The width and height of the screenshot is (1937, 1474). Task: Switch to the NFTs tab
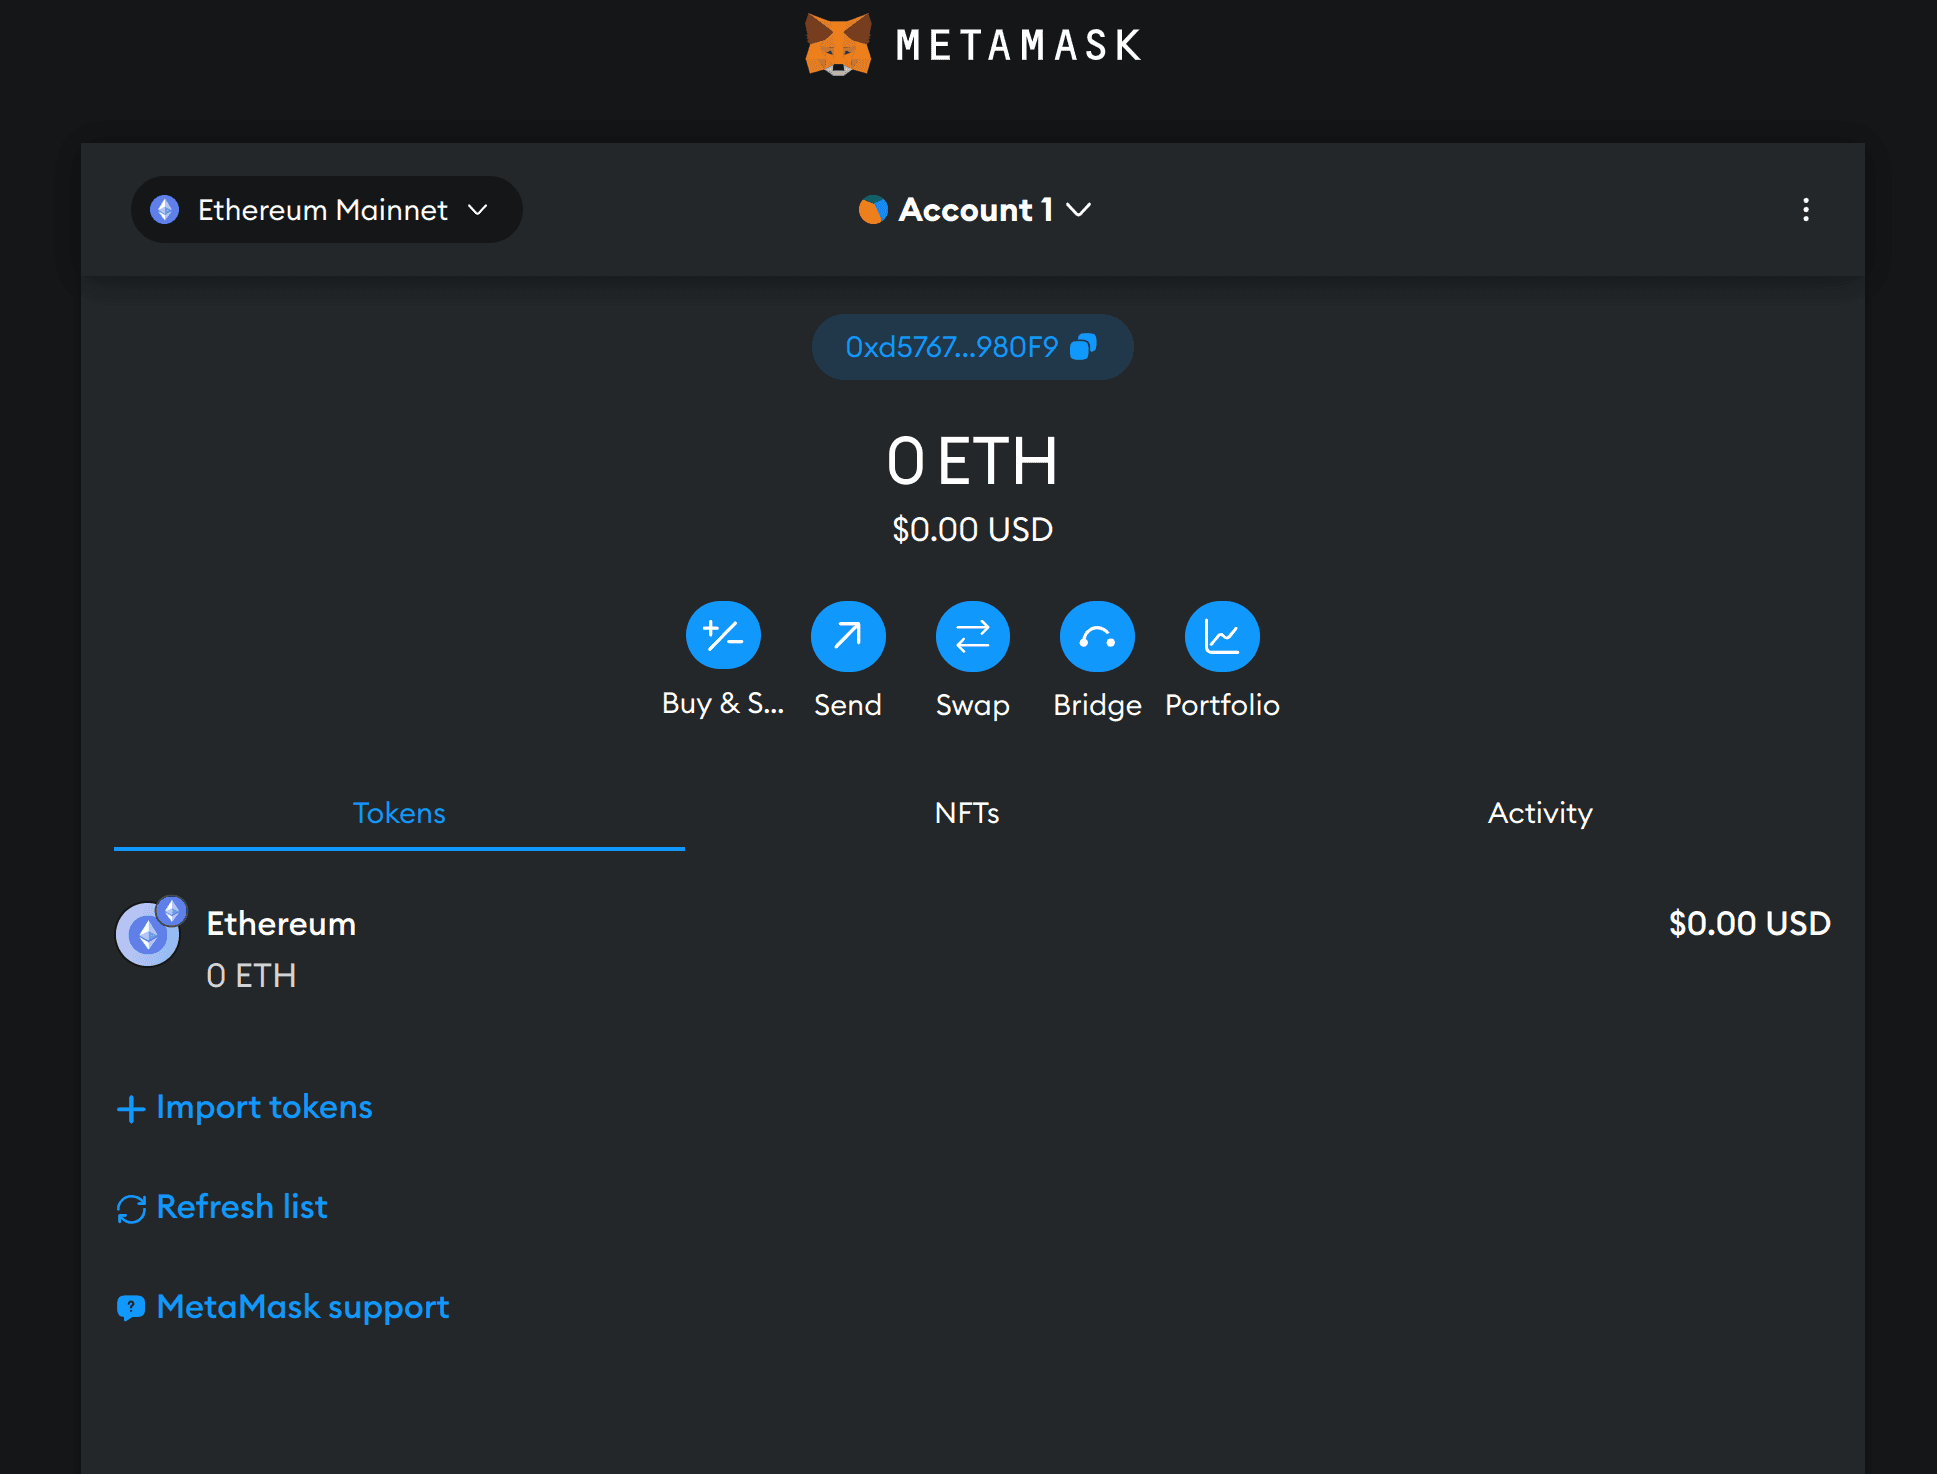[x=967, y=813]
